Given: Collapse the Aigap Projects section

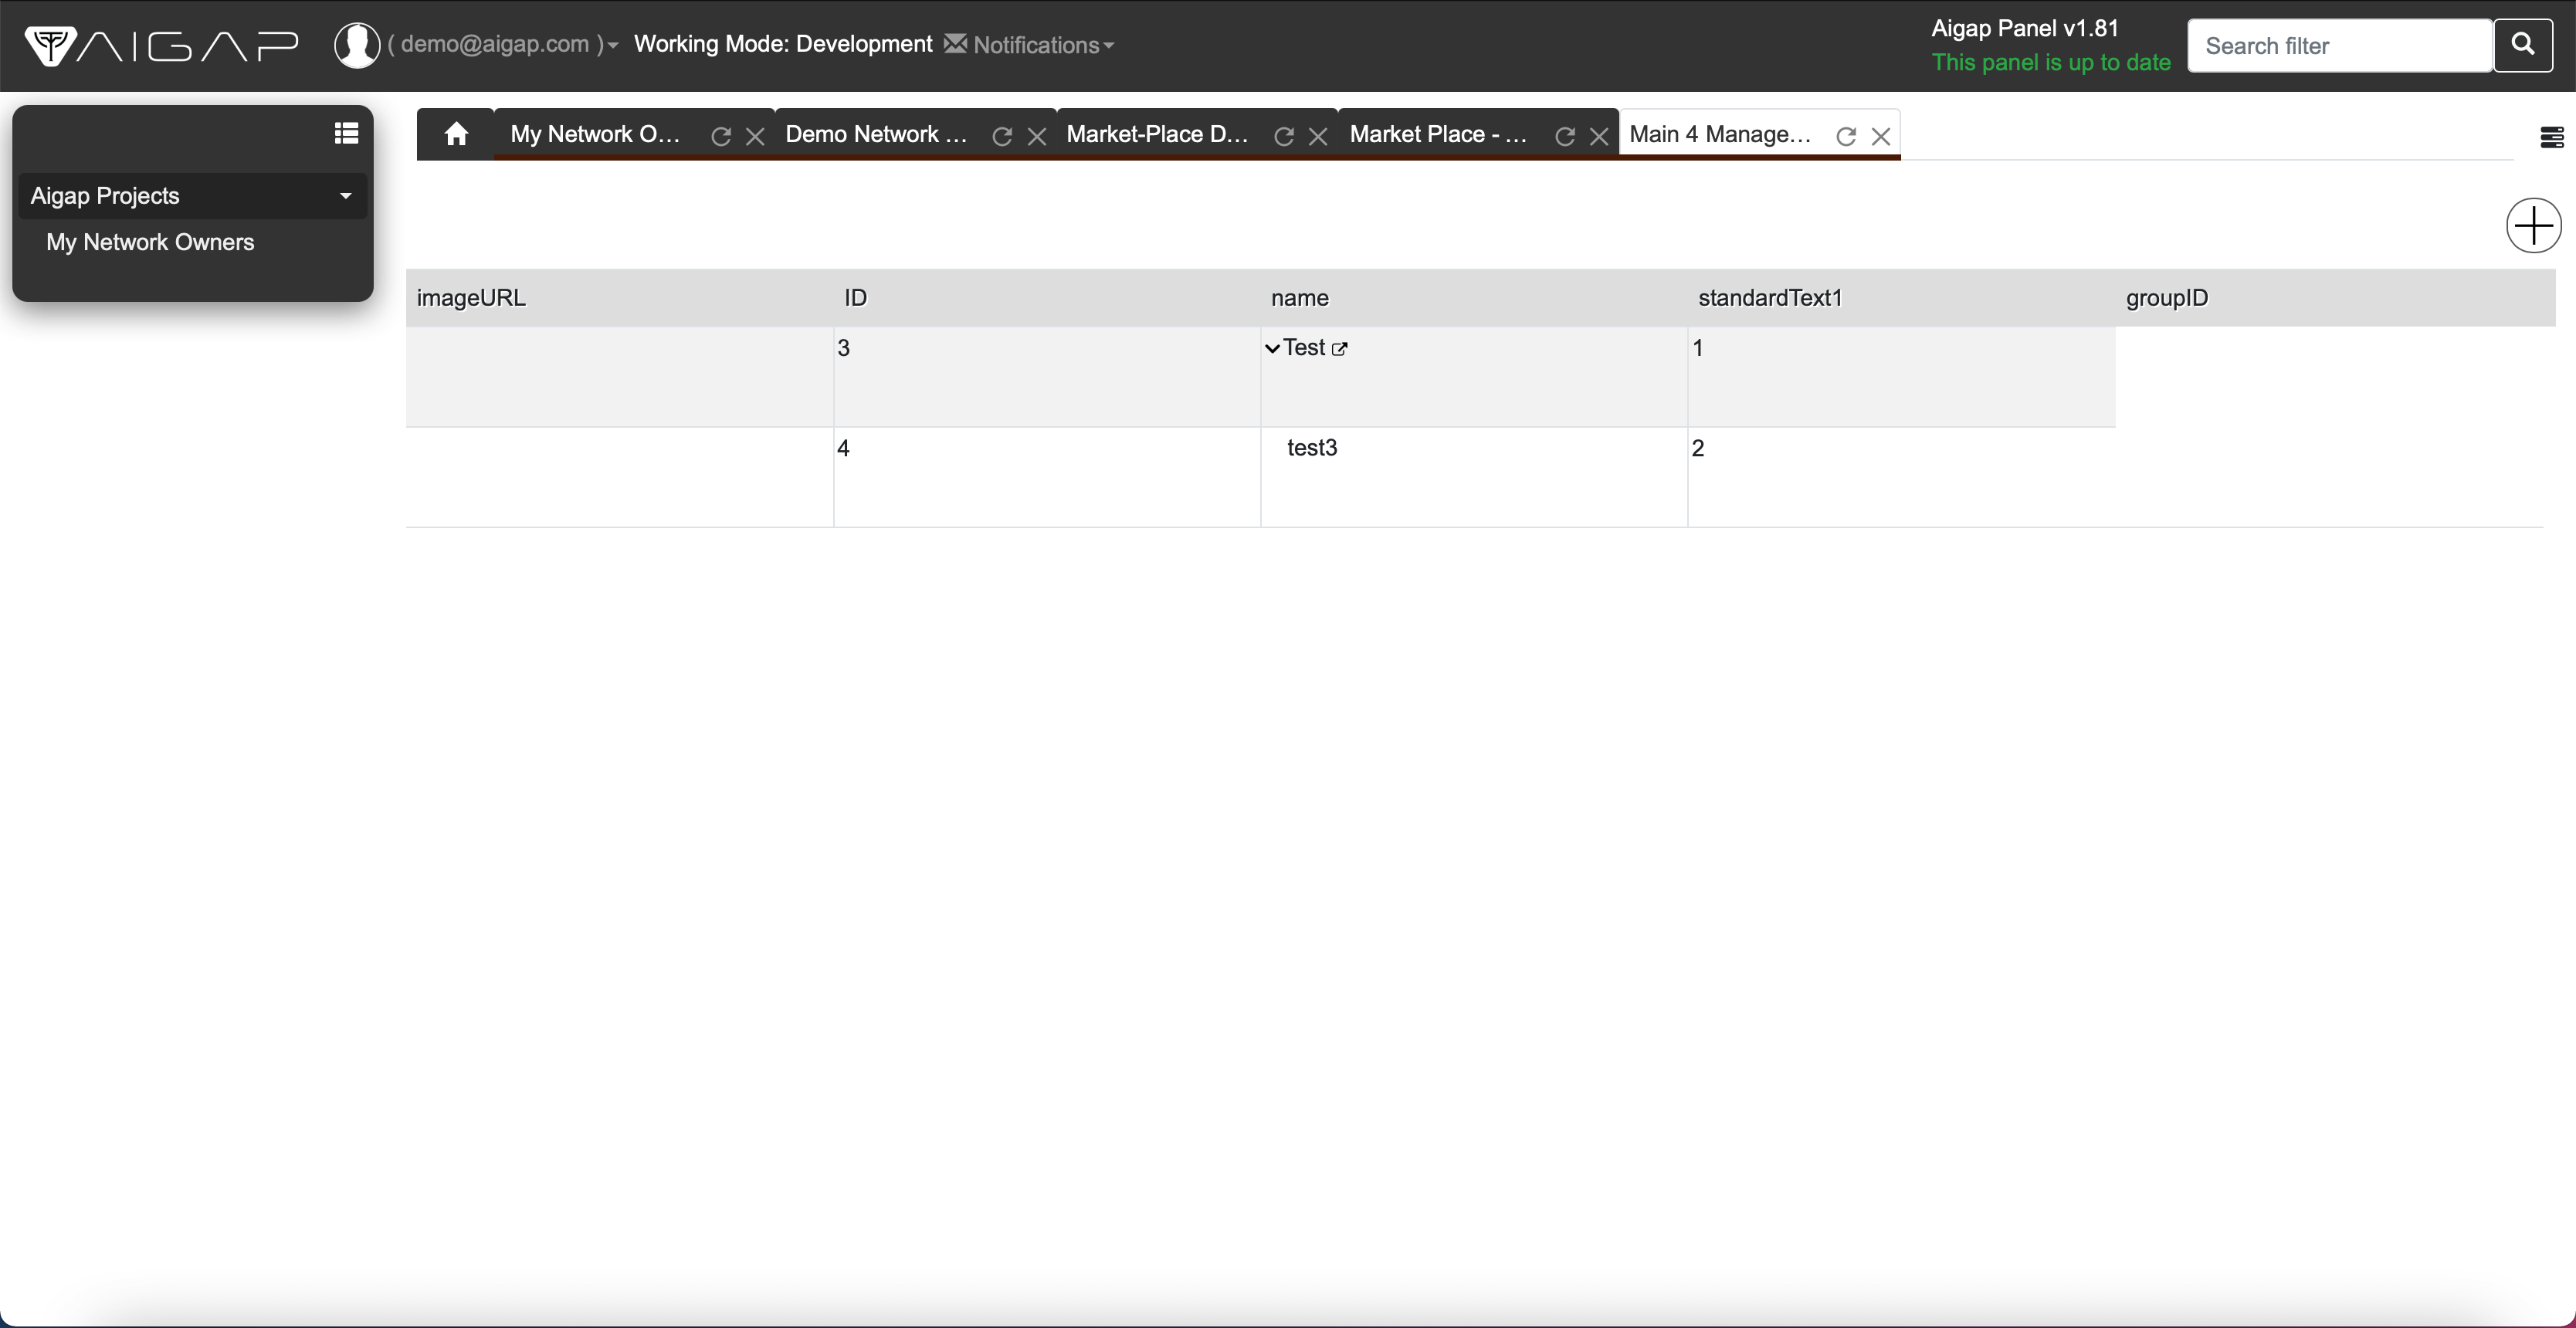Looking at the screenshot, I should click(193, 196).
